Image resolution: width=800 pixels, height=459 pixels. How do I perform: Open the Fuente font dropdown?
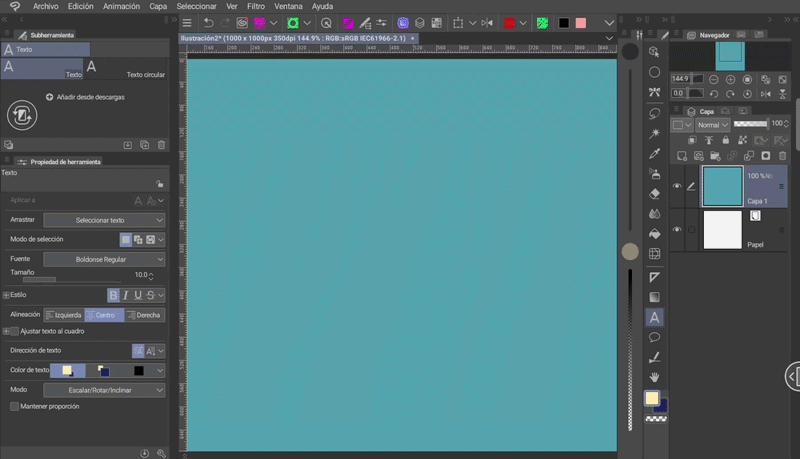(x=105, y=259)
